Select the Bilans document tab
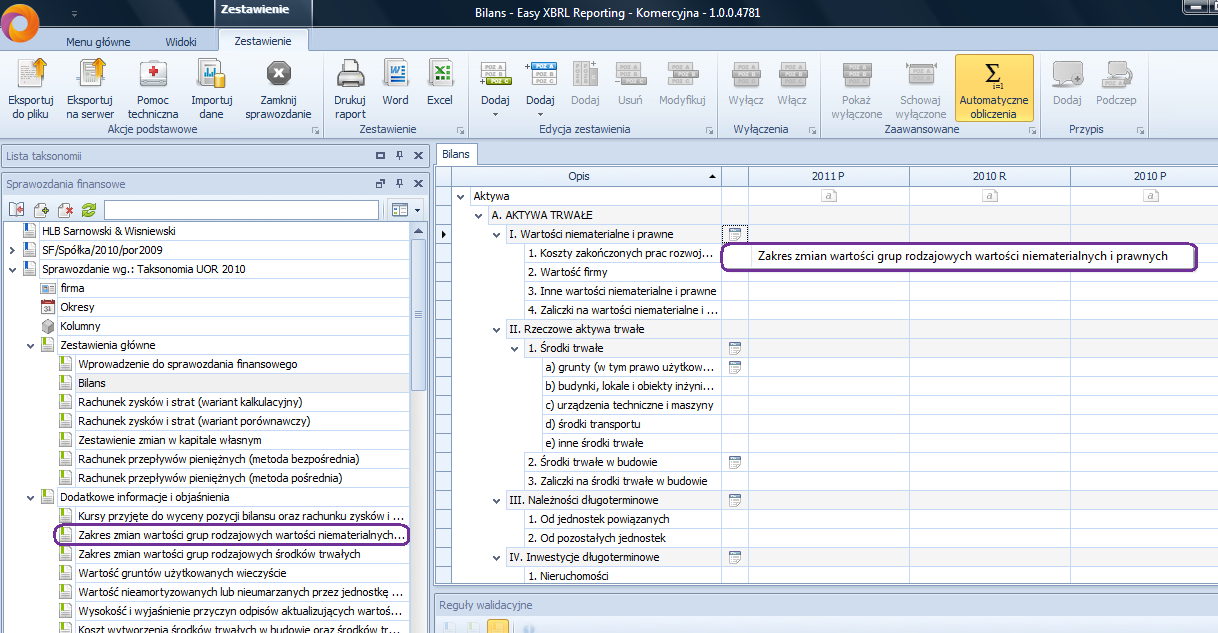 (458, 155)
